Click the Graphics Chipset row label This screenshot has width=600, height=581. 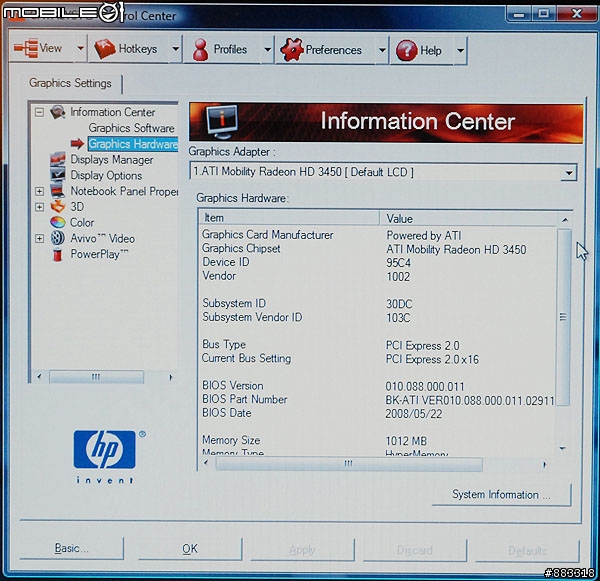241,248
